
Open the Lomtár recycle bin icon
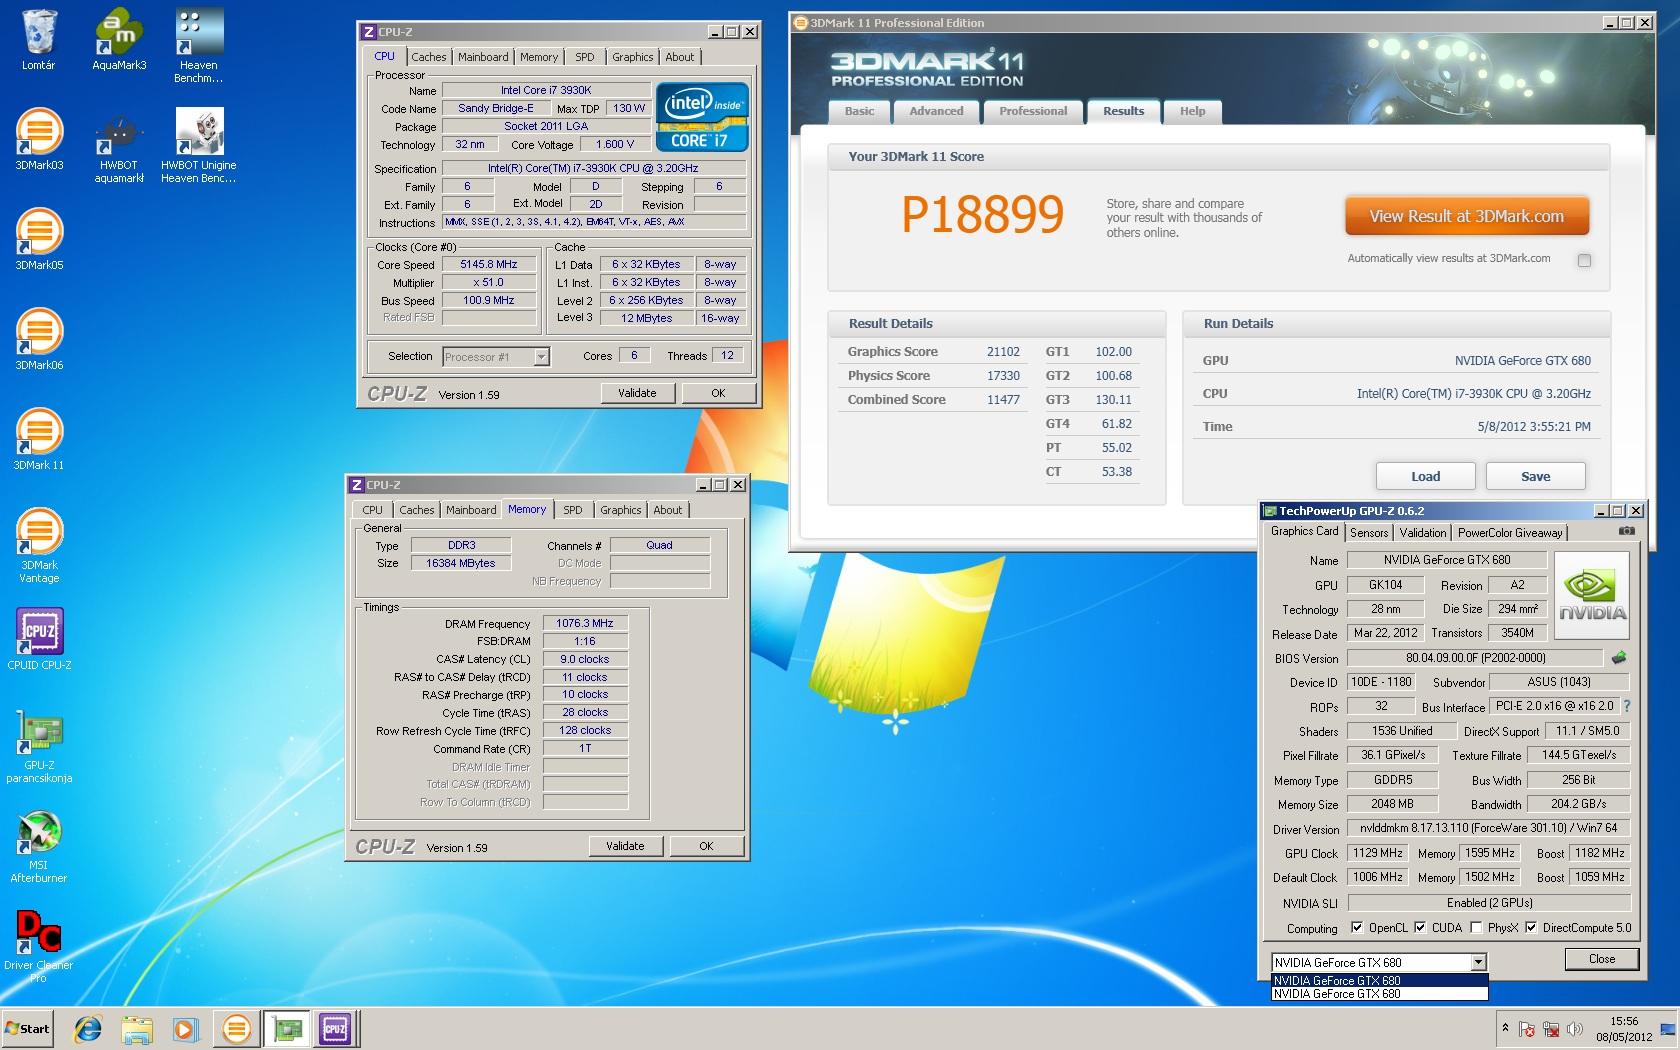(x=39, y=40)
